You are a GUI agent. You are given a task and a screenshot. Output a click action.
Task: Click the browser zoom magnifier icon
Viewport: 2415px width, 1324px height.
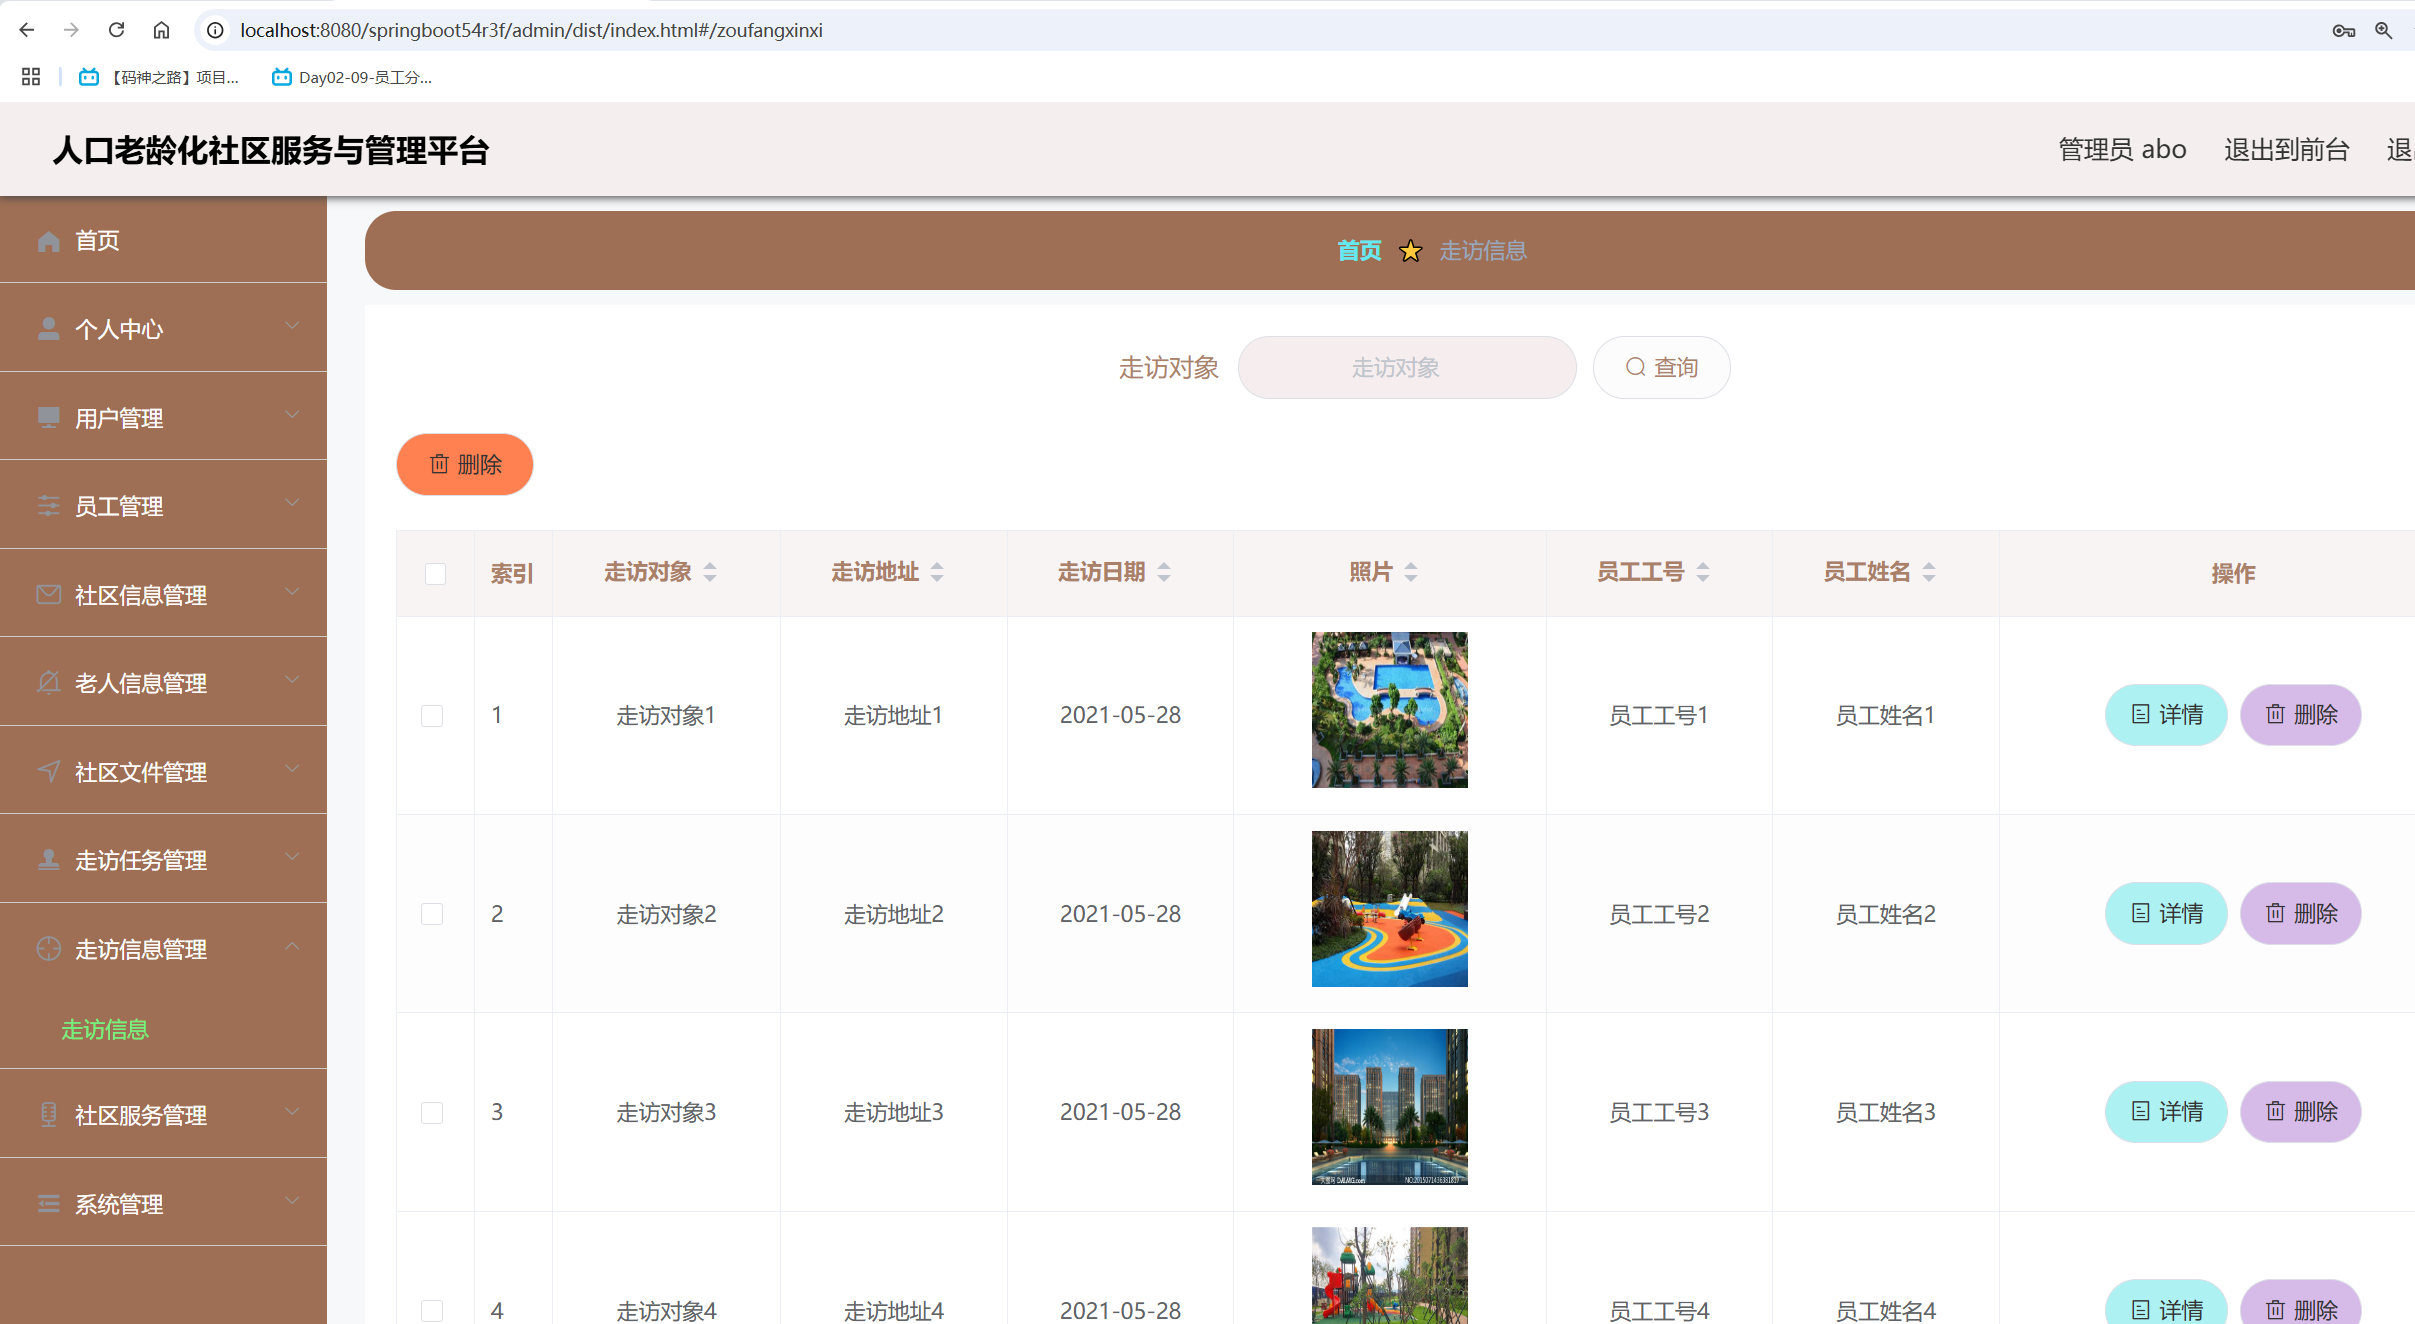[x=2383, y=30]
